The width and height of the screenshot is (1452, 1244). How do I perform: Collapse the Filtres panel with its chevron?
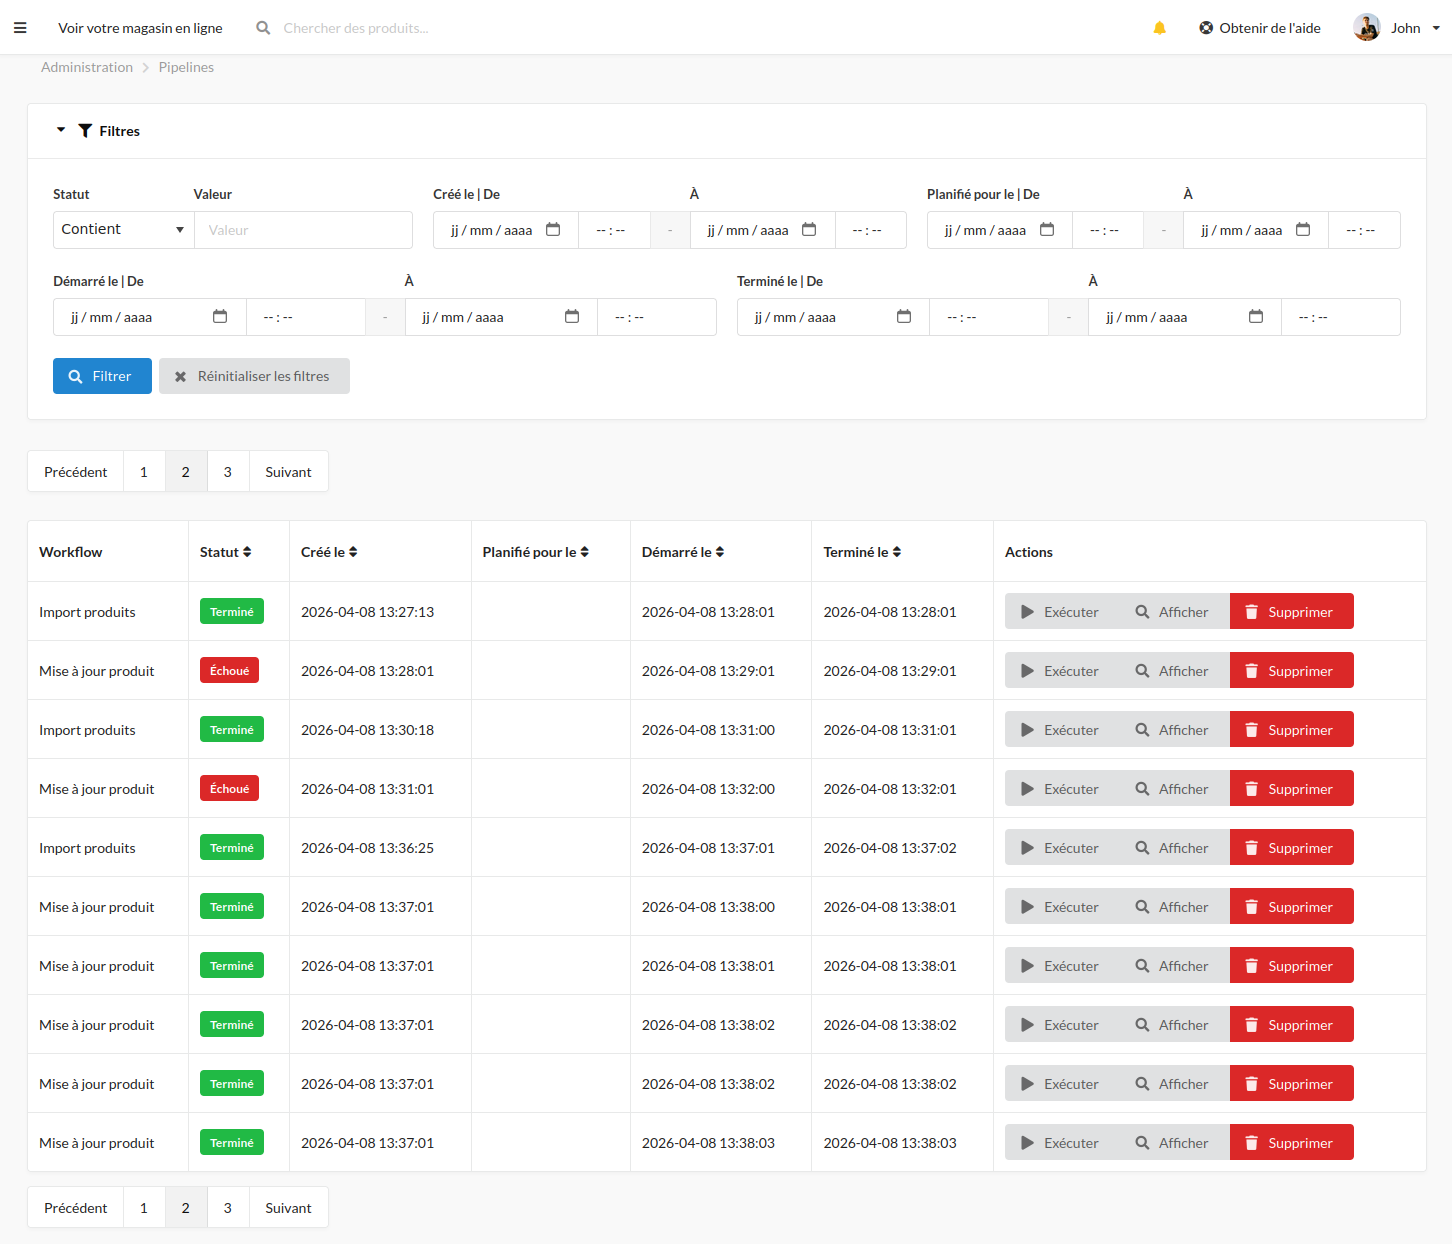click(x=60, y=130)
